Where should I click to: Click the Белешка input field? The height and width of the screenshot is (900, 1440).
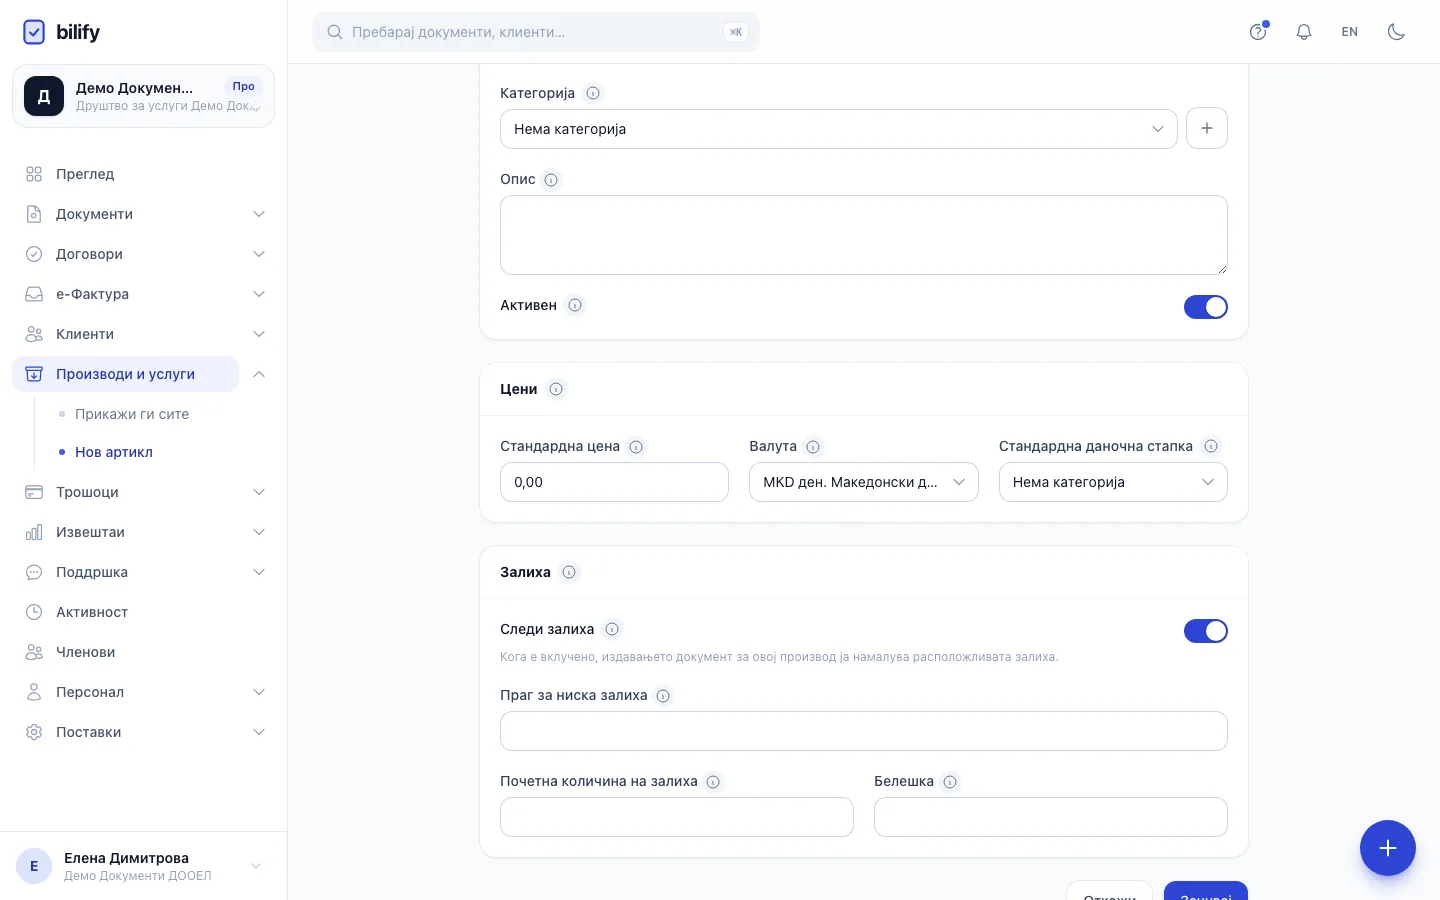click(x=1051, y=817)
